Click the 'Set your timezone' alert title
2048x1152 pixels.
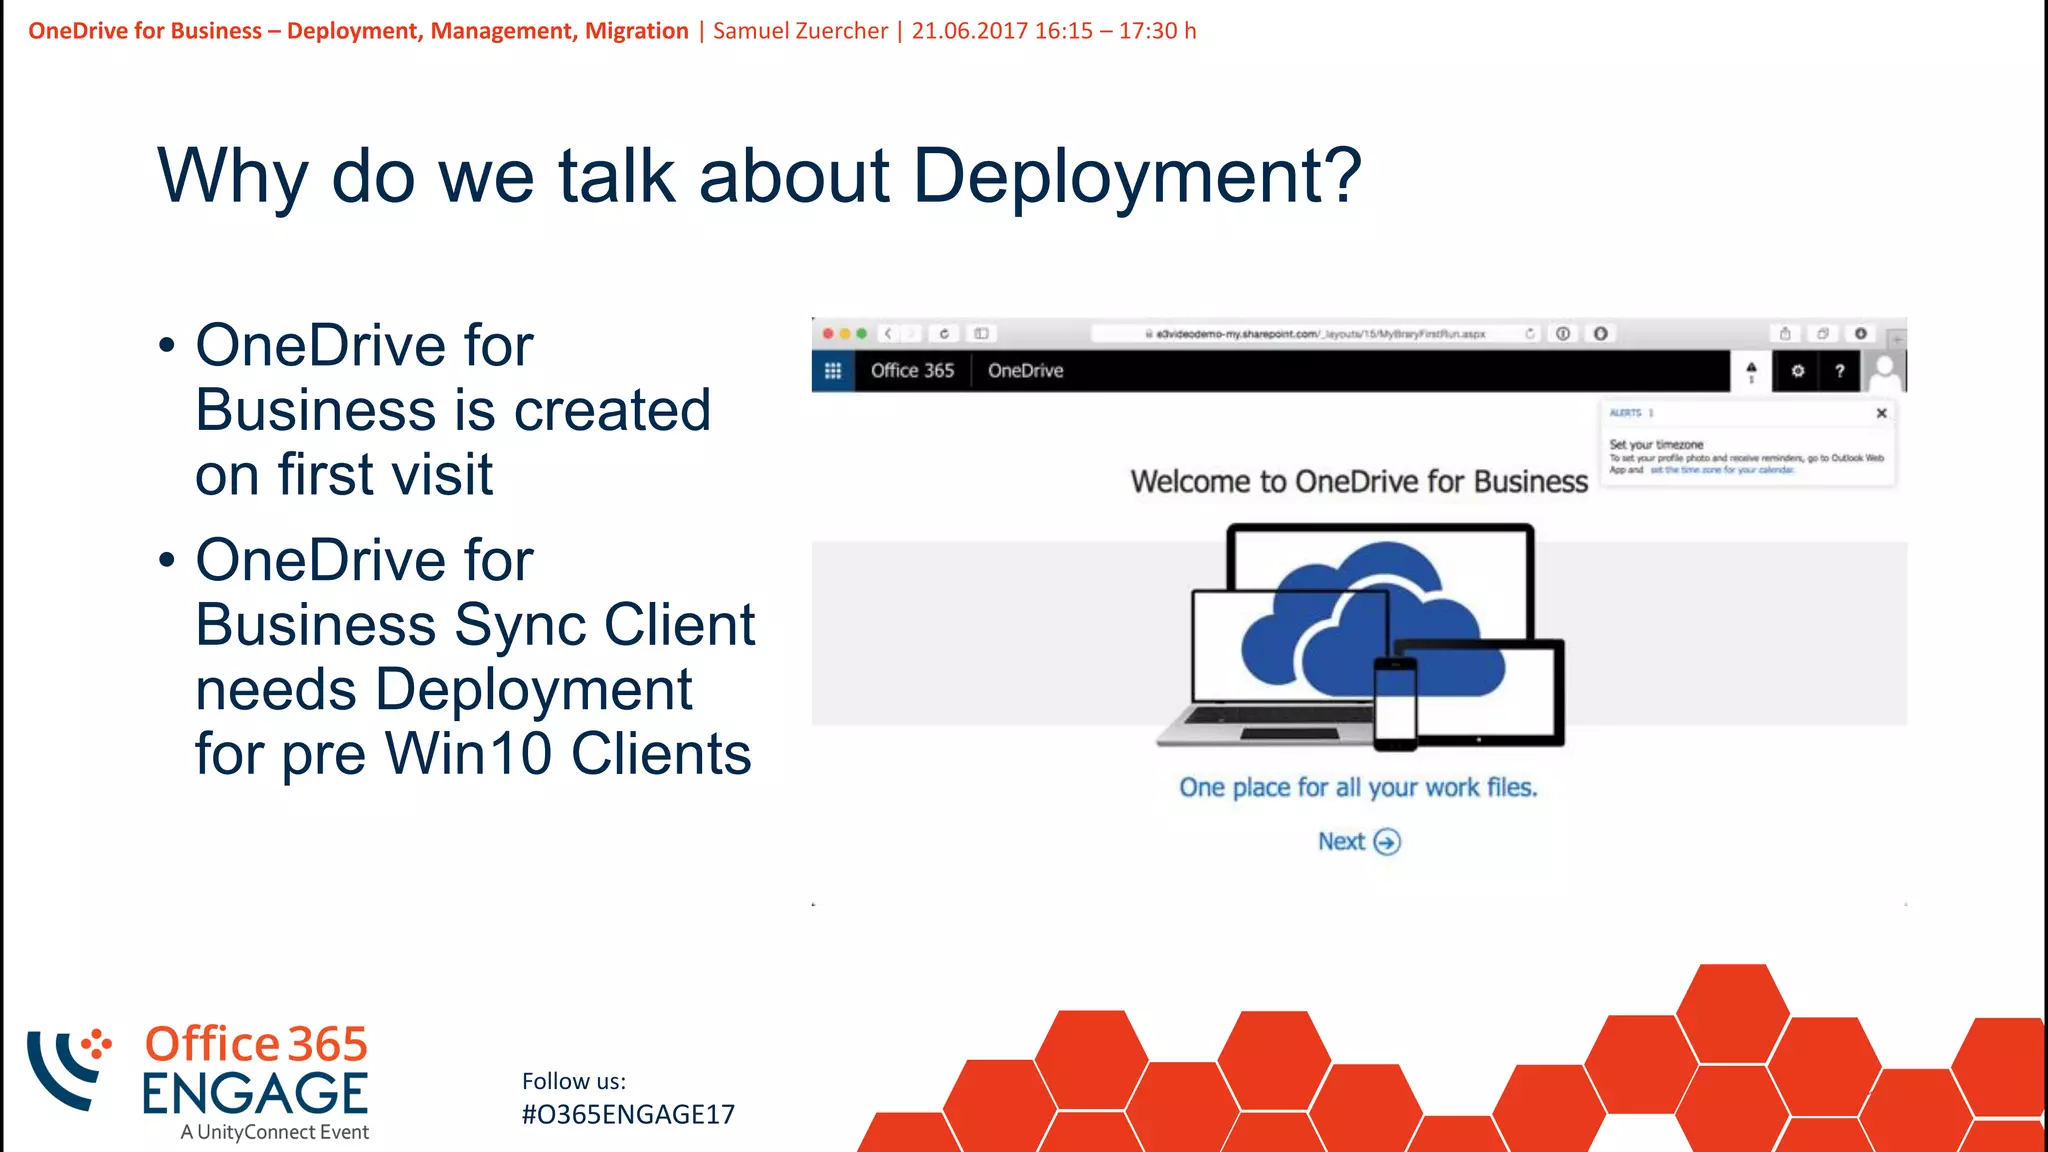[1656, 445]
